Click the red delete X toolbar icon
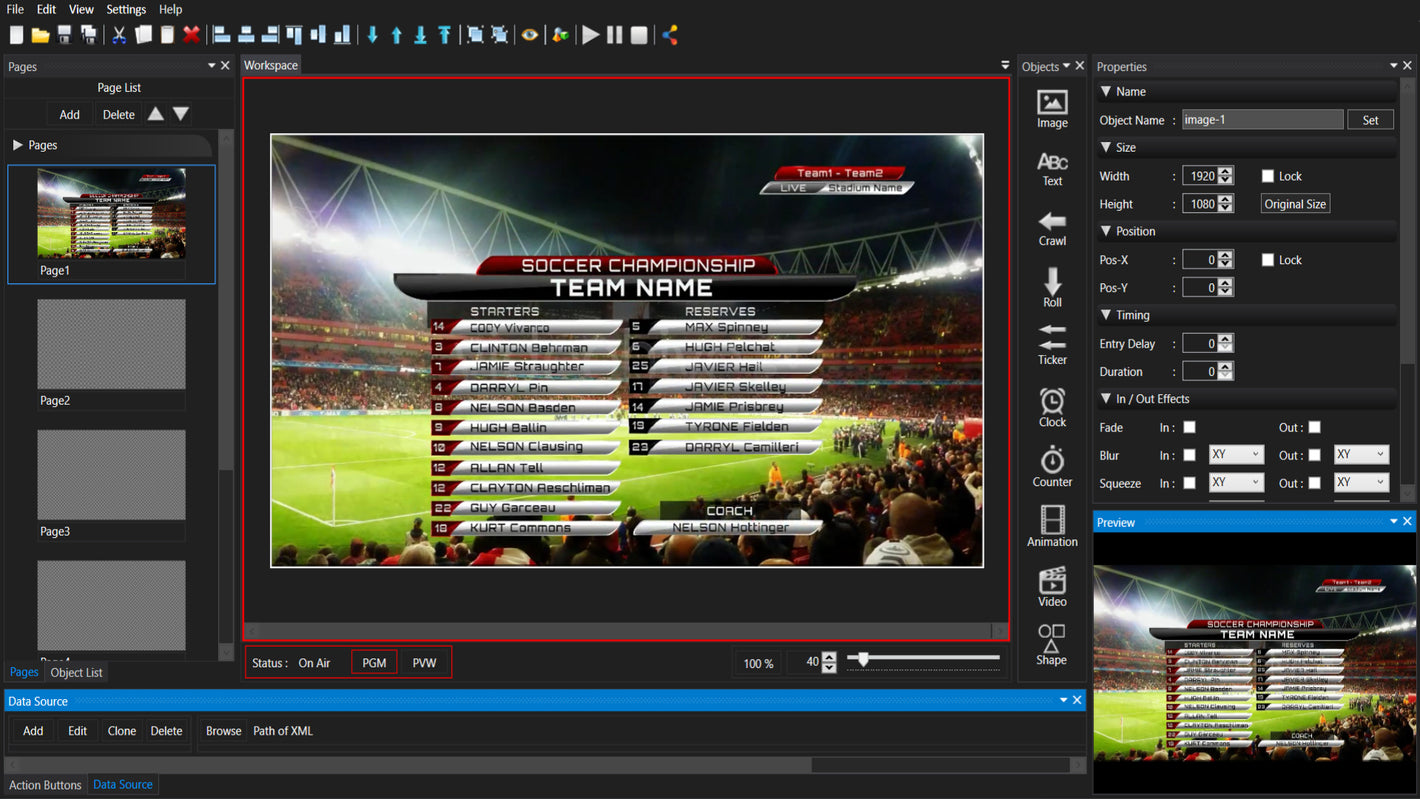The width and height of the screenshot is (1420, 799). [191, 35]
